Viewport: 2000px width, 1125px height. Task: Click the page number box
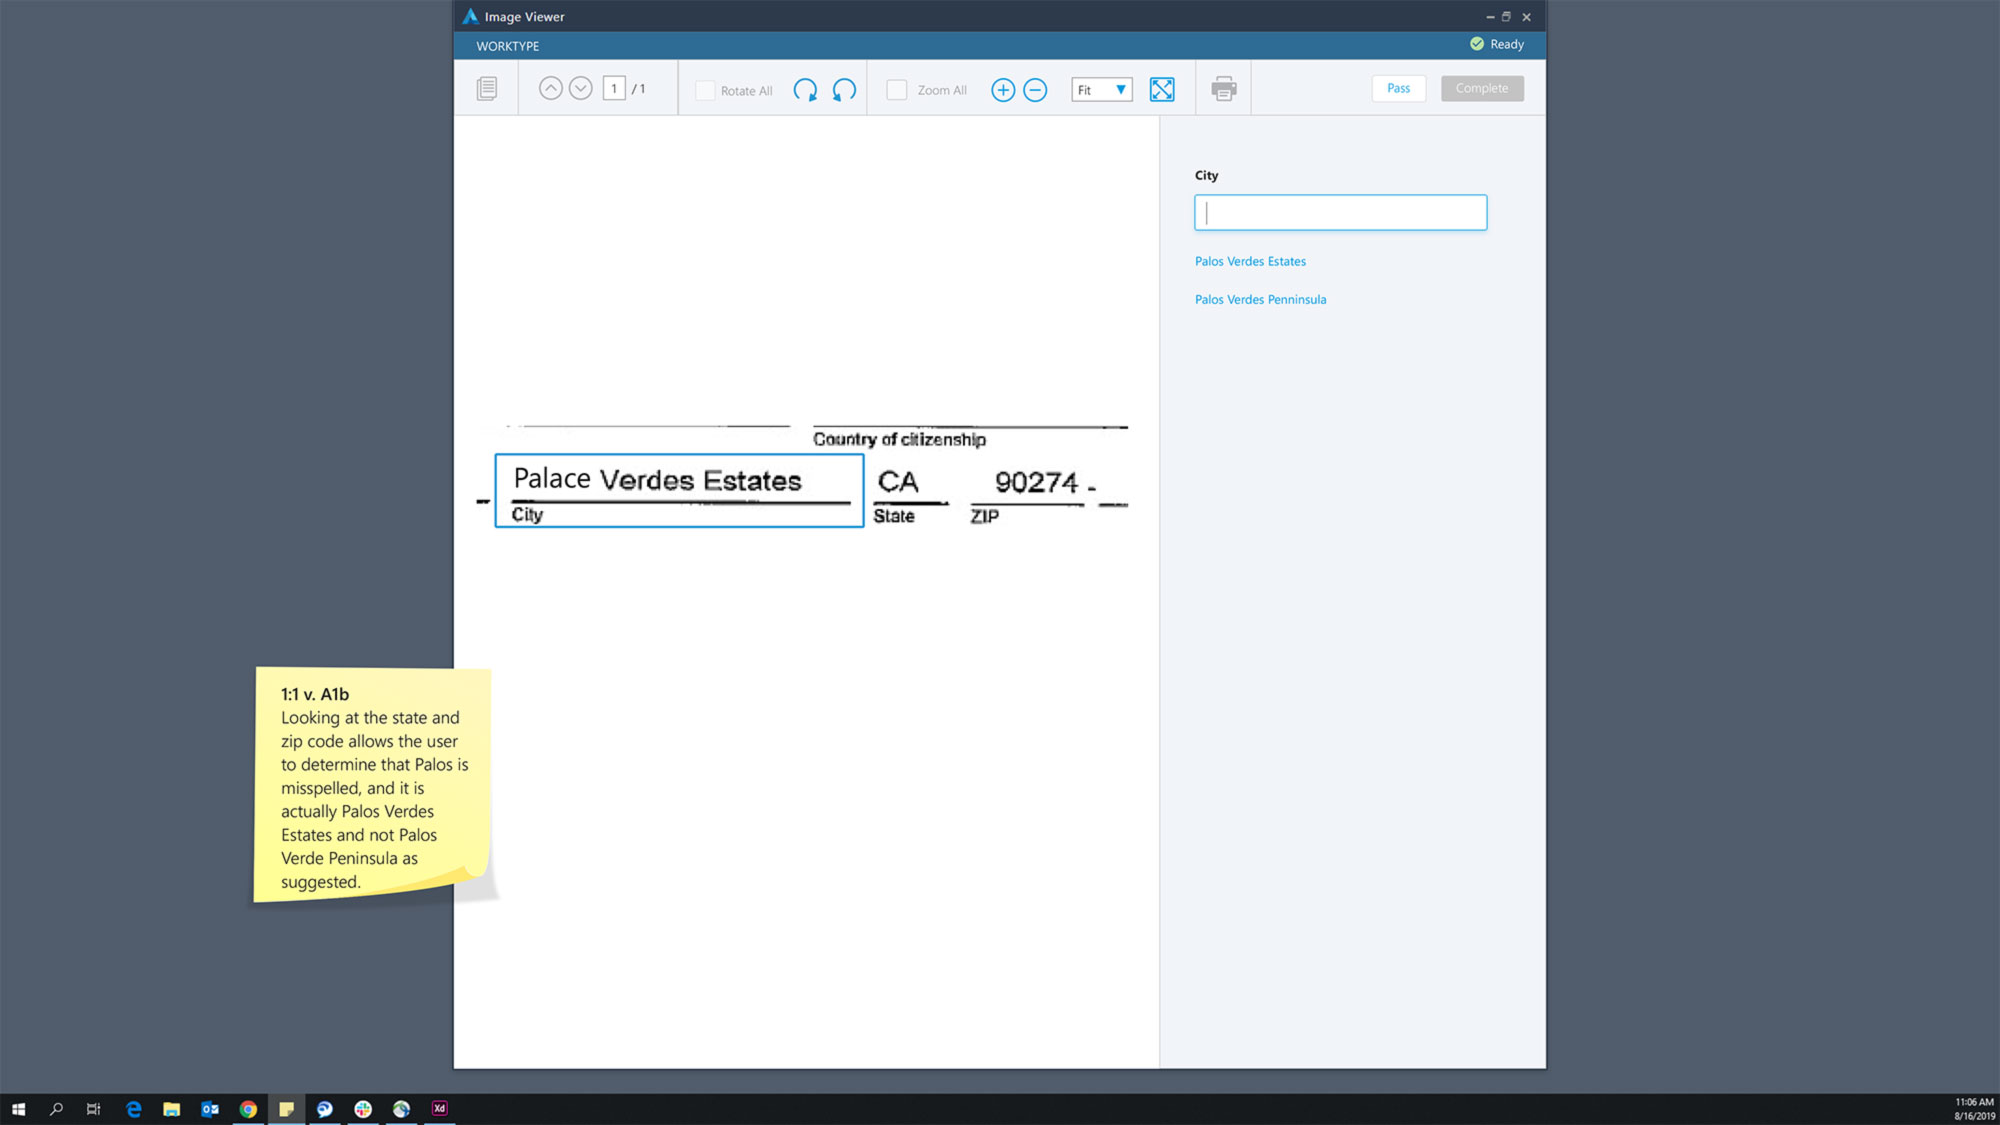614,88
